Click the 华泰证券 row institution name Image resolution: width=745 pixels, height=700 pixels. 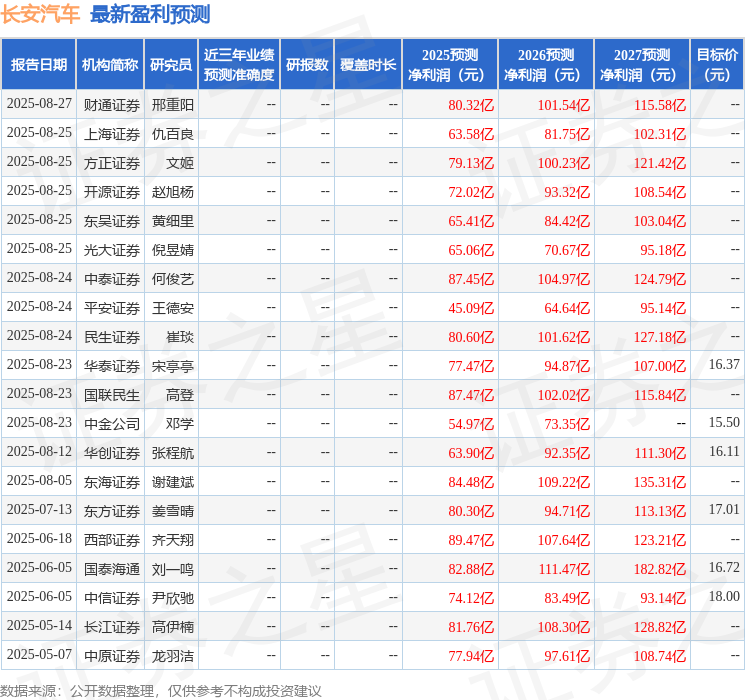pyautogui.click(x=111, y=365)
